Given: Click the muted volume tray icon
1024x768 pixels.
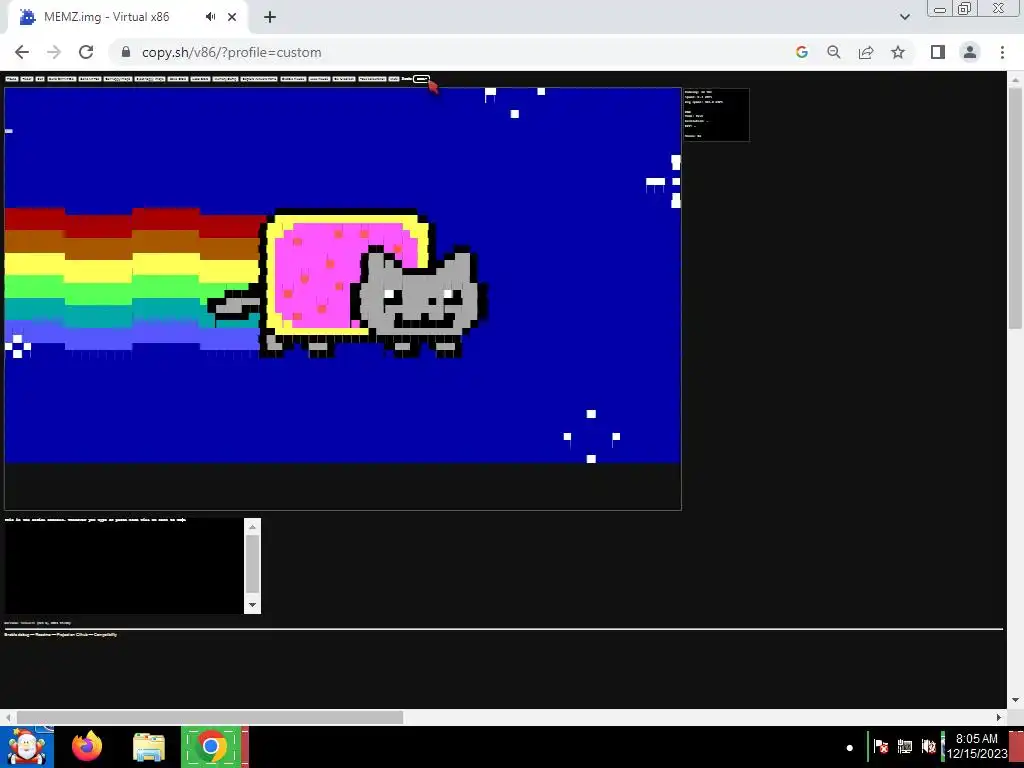Looking at the screenshot, I should pyautogui.click(x=929, y=746).
